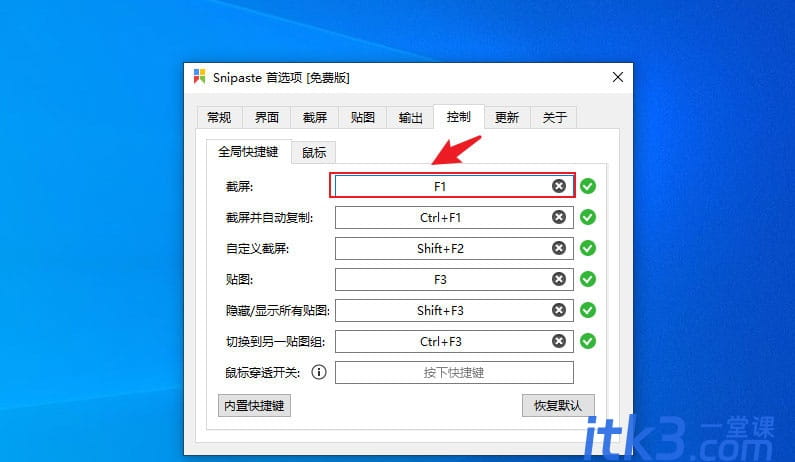This screenshot has height=462, width=795.
Task: Switch to the 鼠标 sub-tab
Action: pos(314,152)
